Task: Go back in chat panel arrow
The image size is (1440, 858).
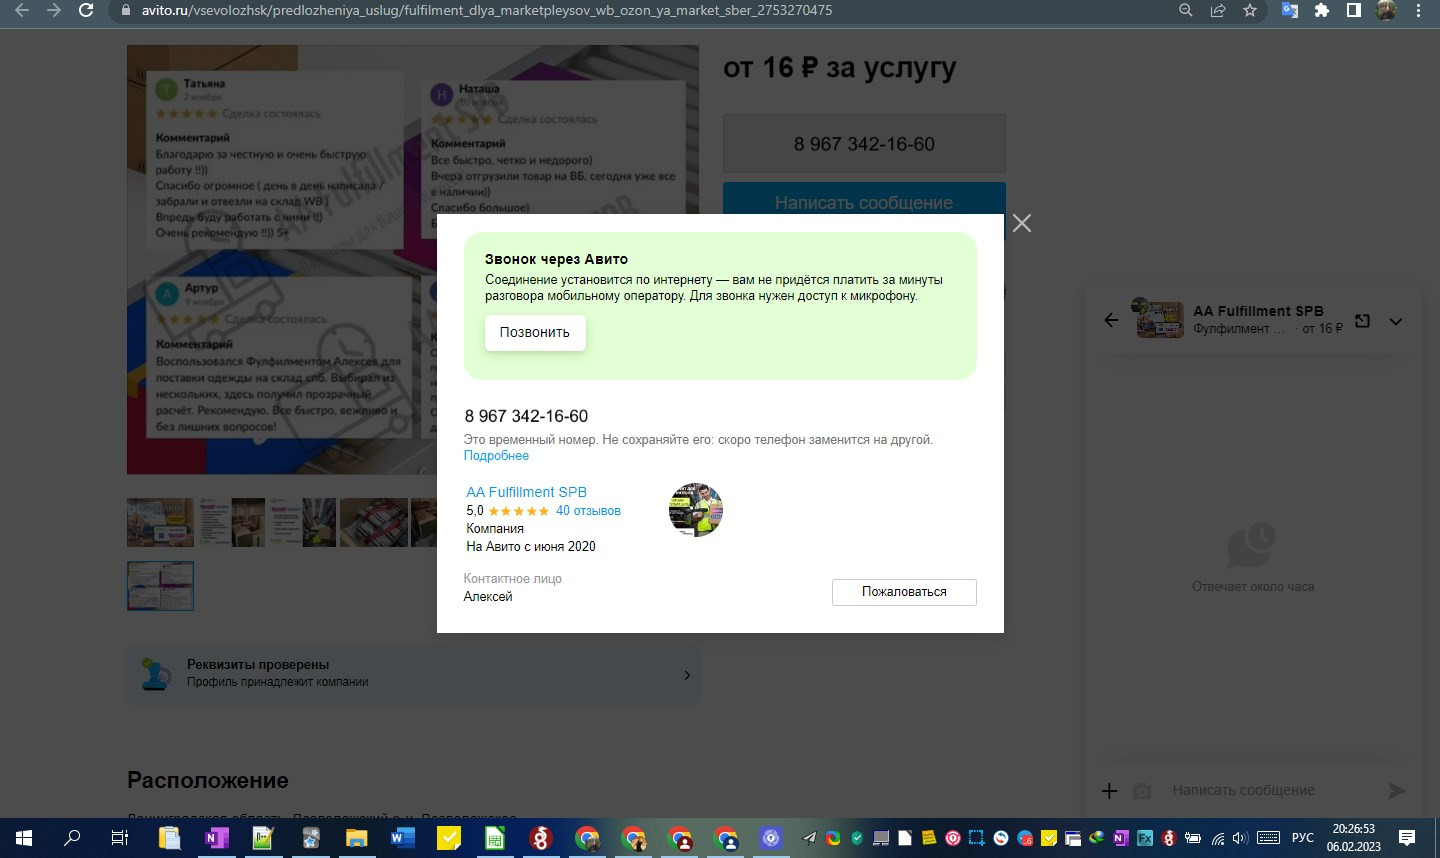Action: [1111, 320]
